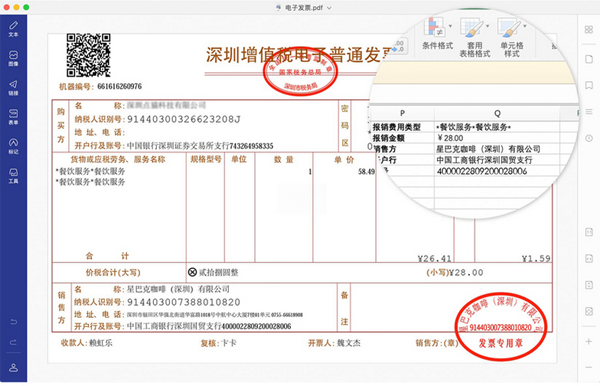This screenshot has width=600, height=386.
Task: Click the (小写)¥28.00 total
Action: tap(455, 272)
